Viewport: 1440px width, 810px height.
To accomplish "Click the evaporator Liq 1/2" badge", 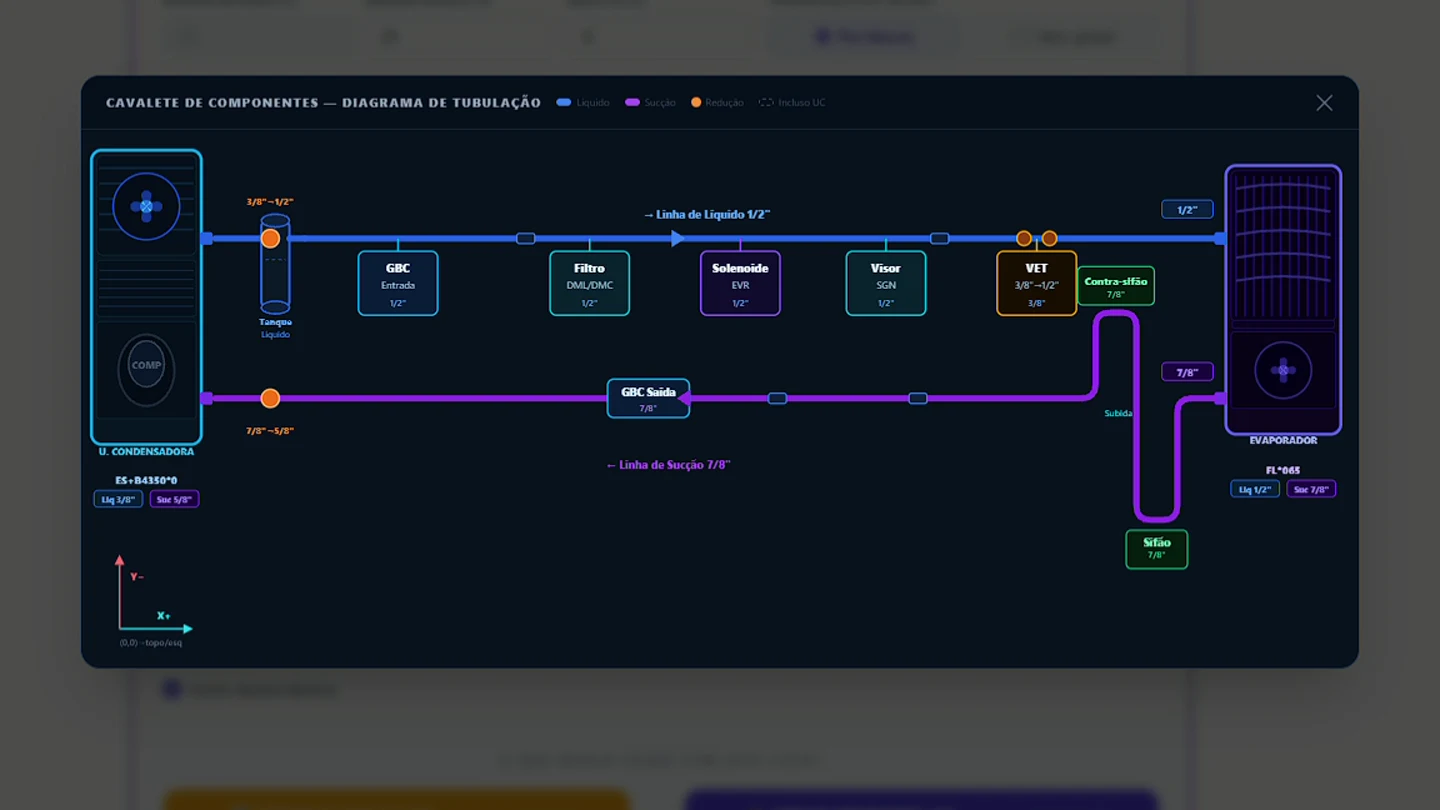I will (x=1254, y=489).
